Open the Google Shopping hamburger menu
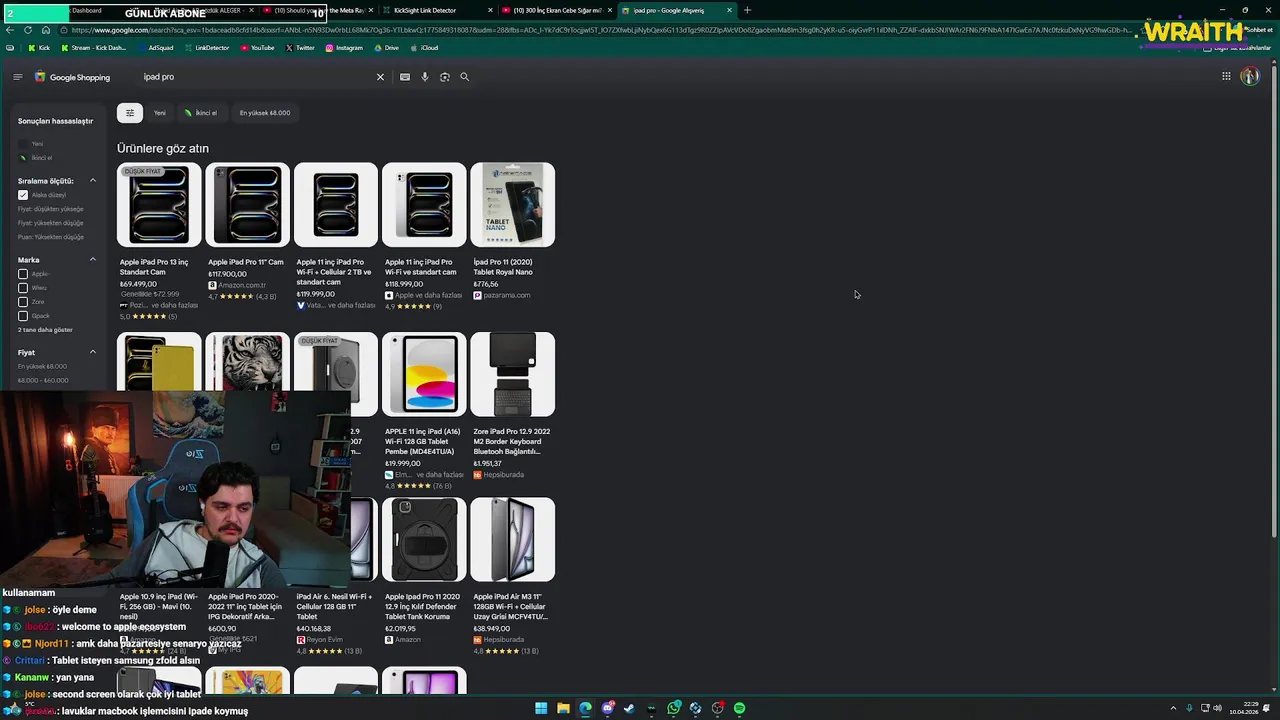 (x=17, y=77)
